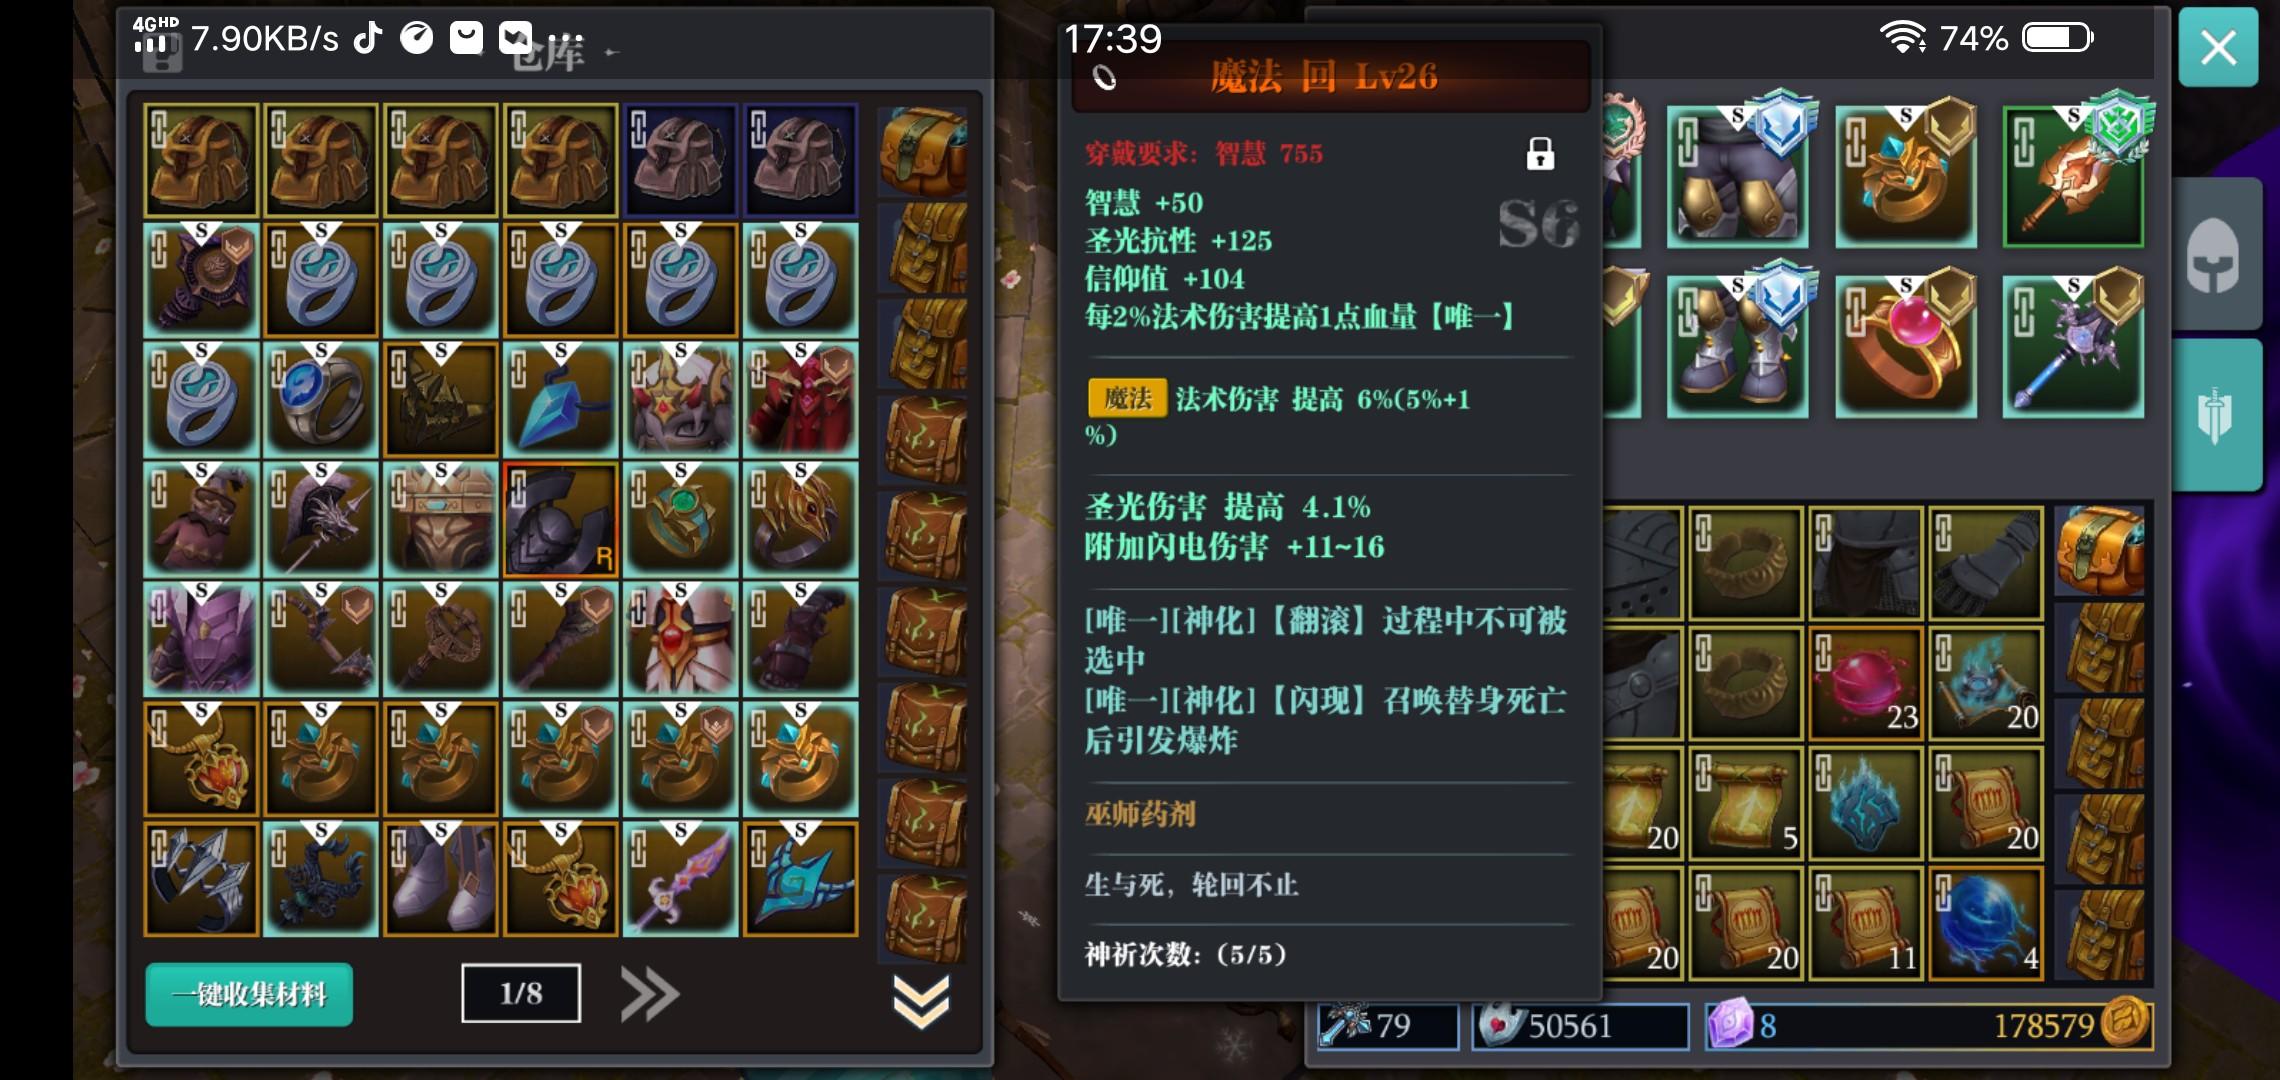
Task: Choose the blue sphere stack of 4
Action: click(1986, 923)
